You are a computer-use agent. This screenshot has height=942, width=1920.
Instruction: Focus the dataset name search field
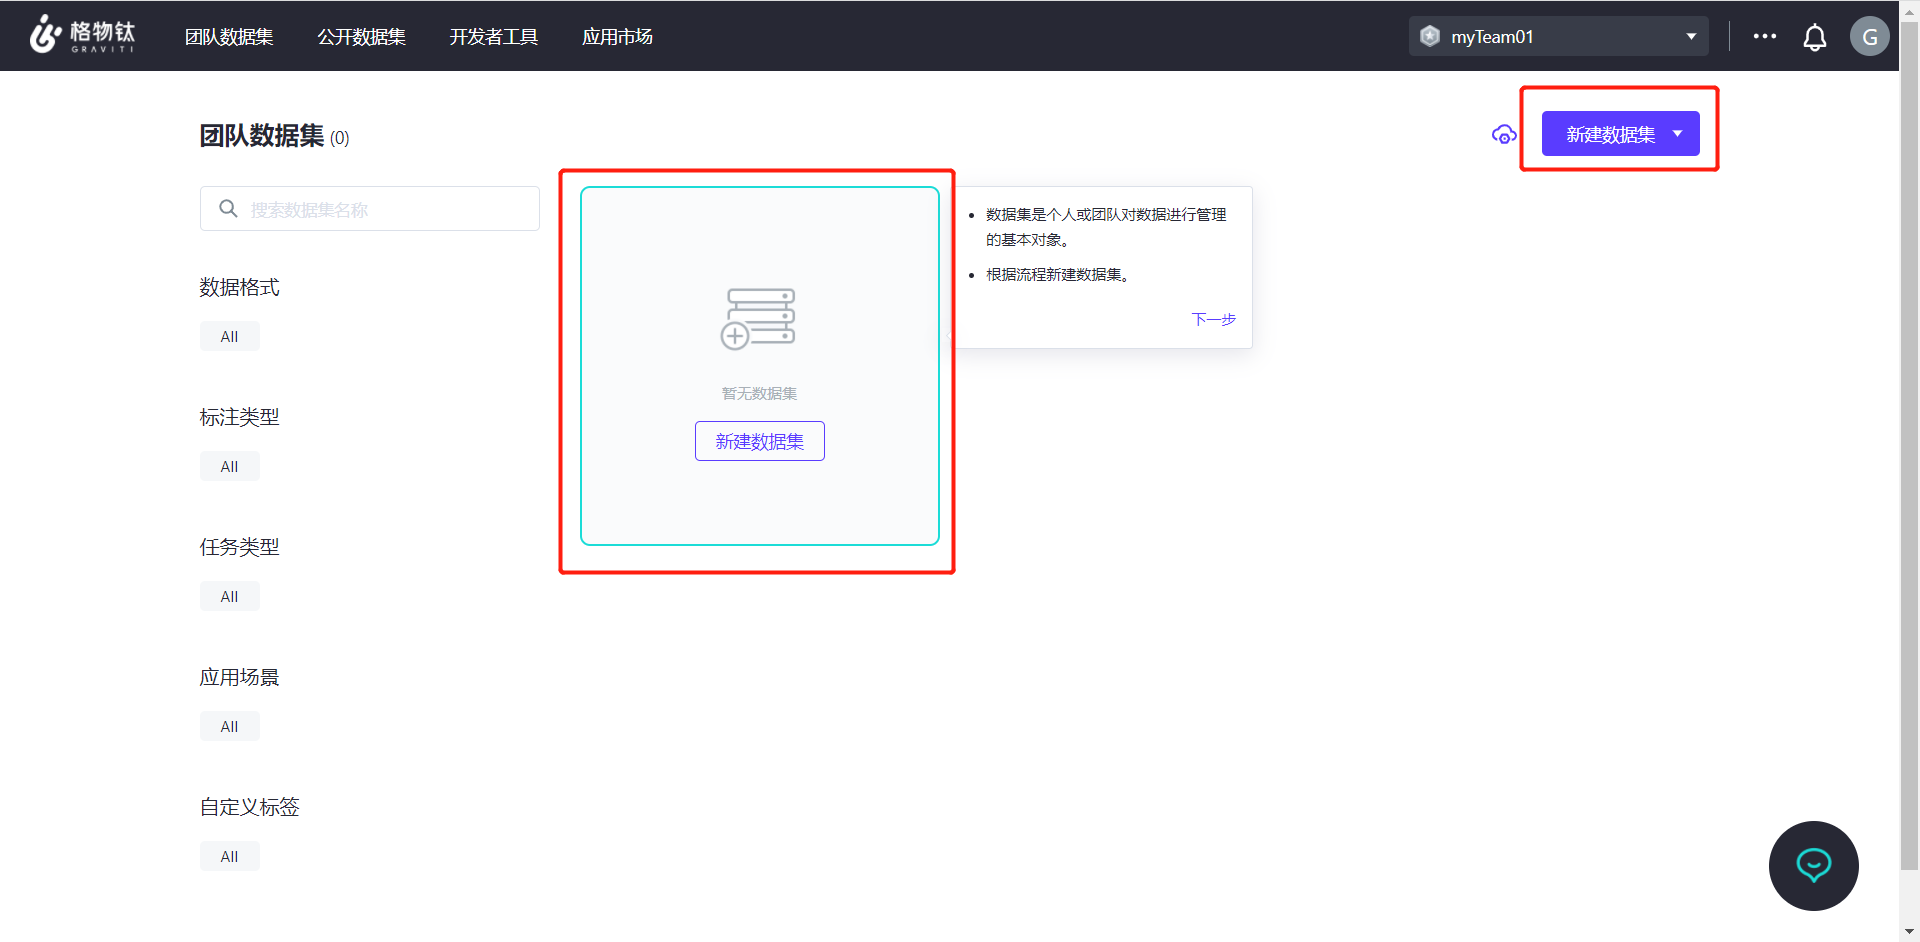point(370,208)
